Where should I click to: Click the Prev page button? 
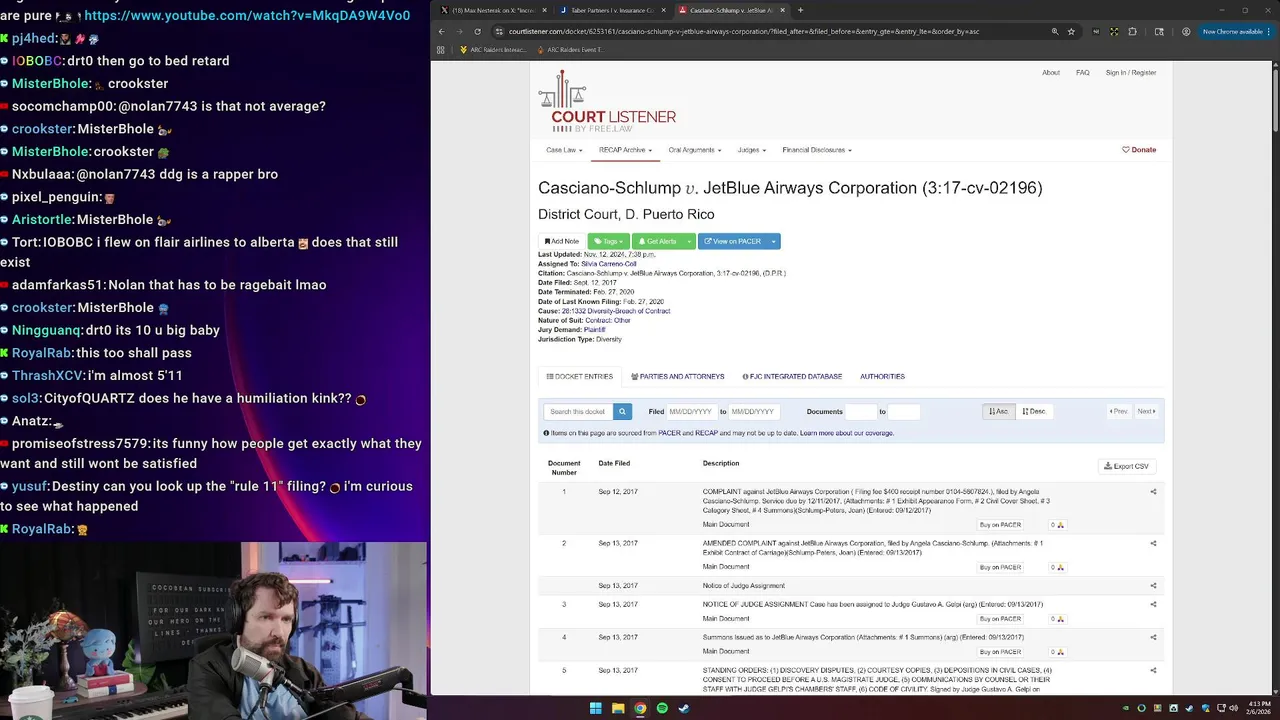[1119, 411]
